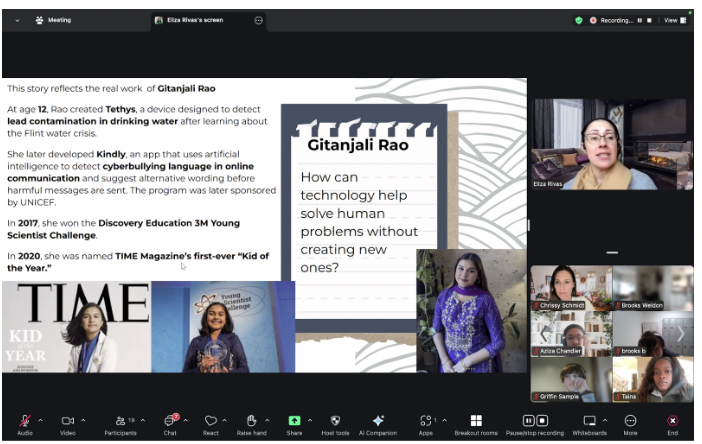Expand the top-left collapse chevron

pos(17,20)
